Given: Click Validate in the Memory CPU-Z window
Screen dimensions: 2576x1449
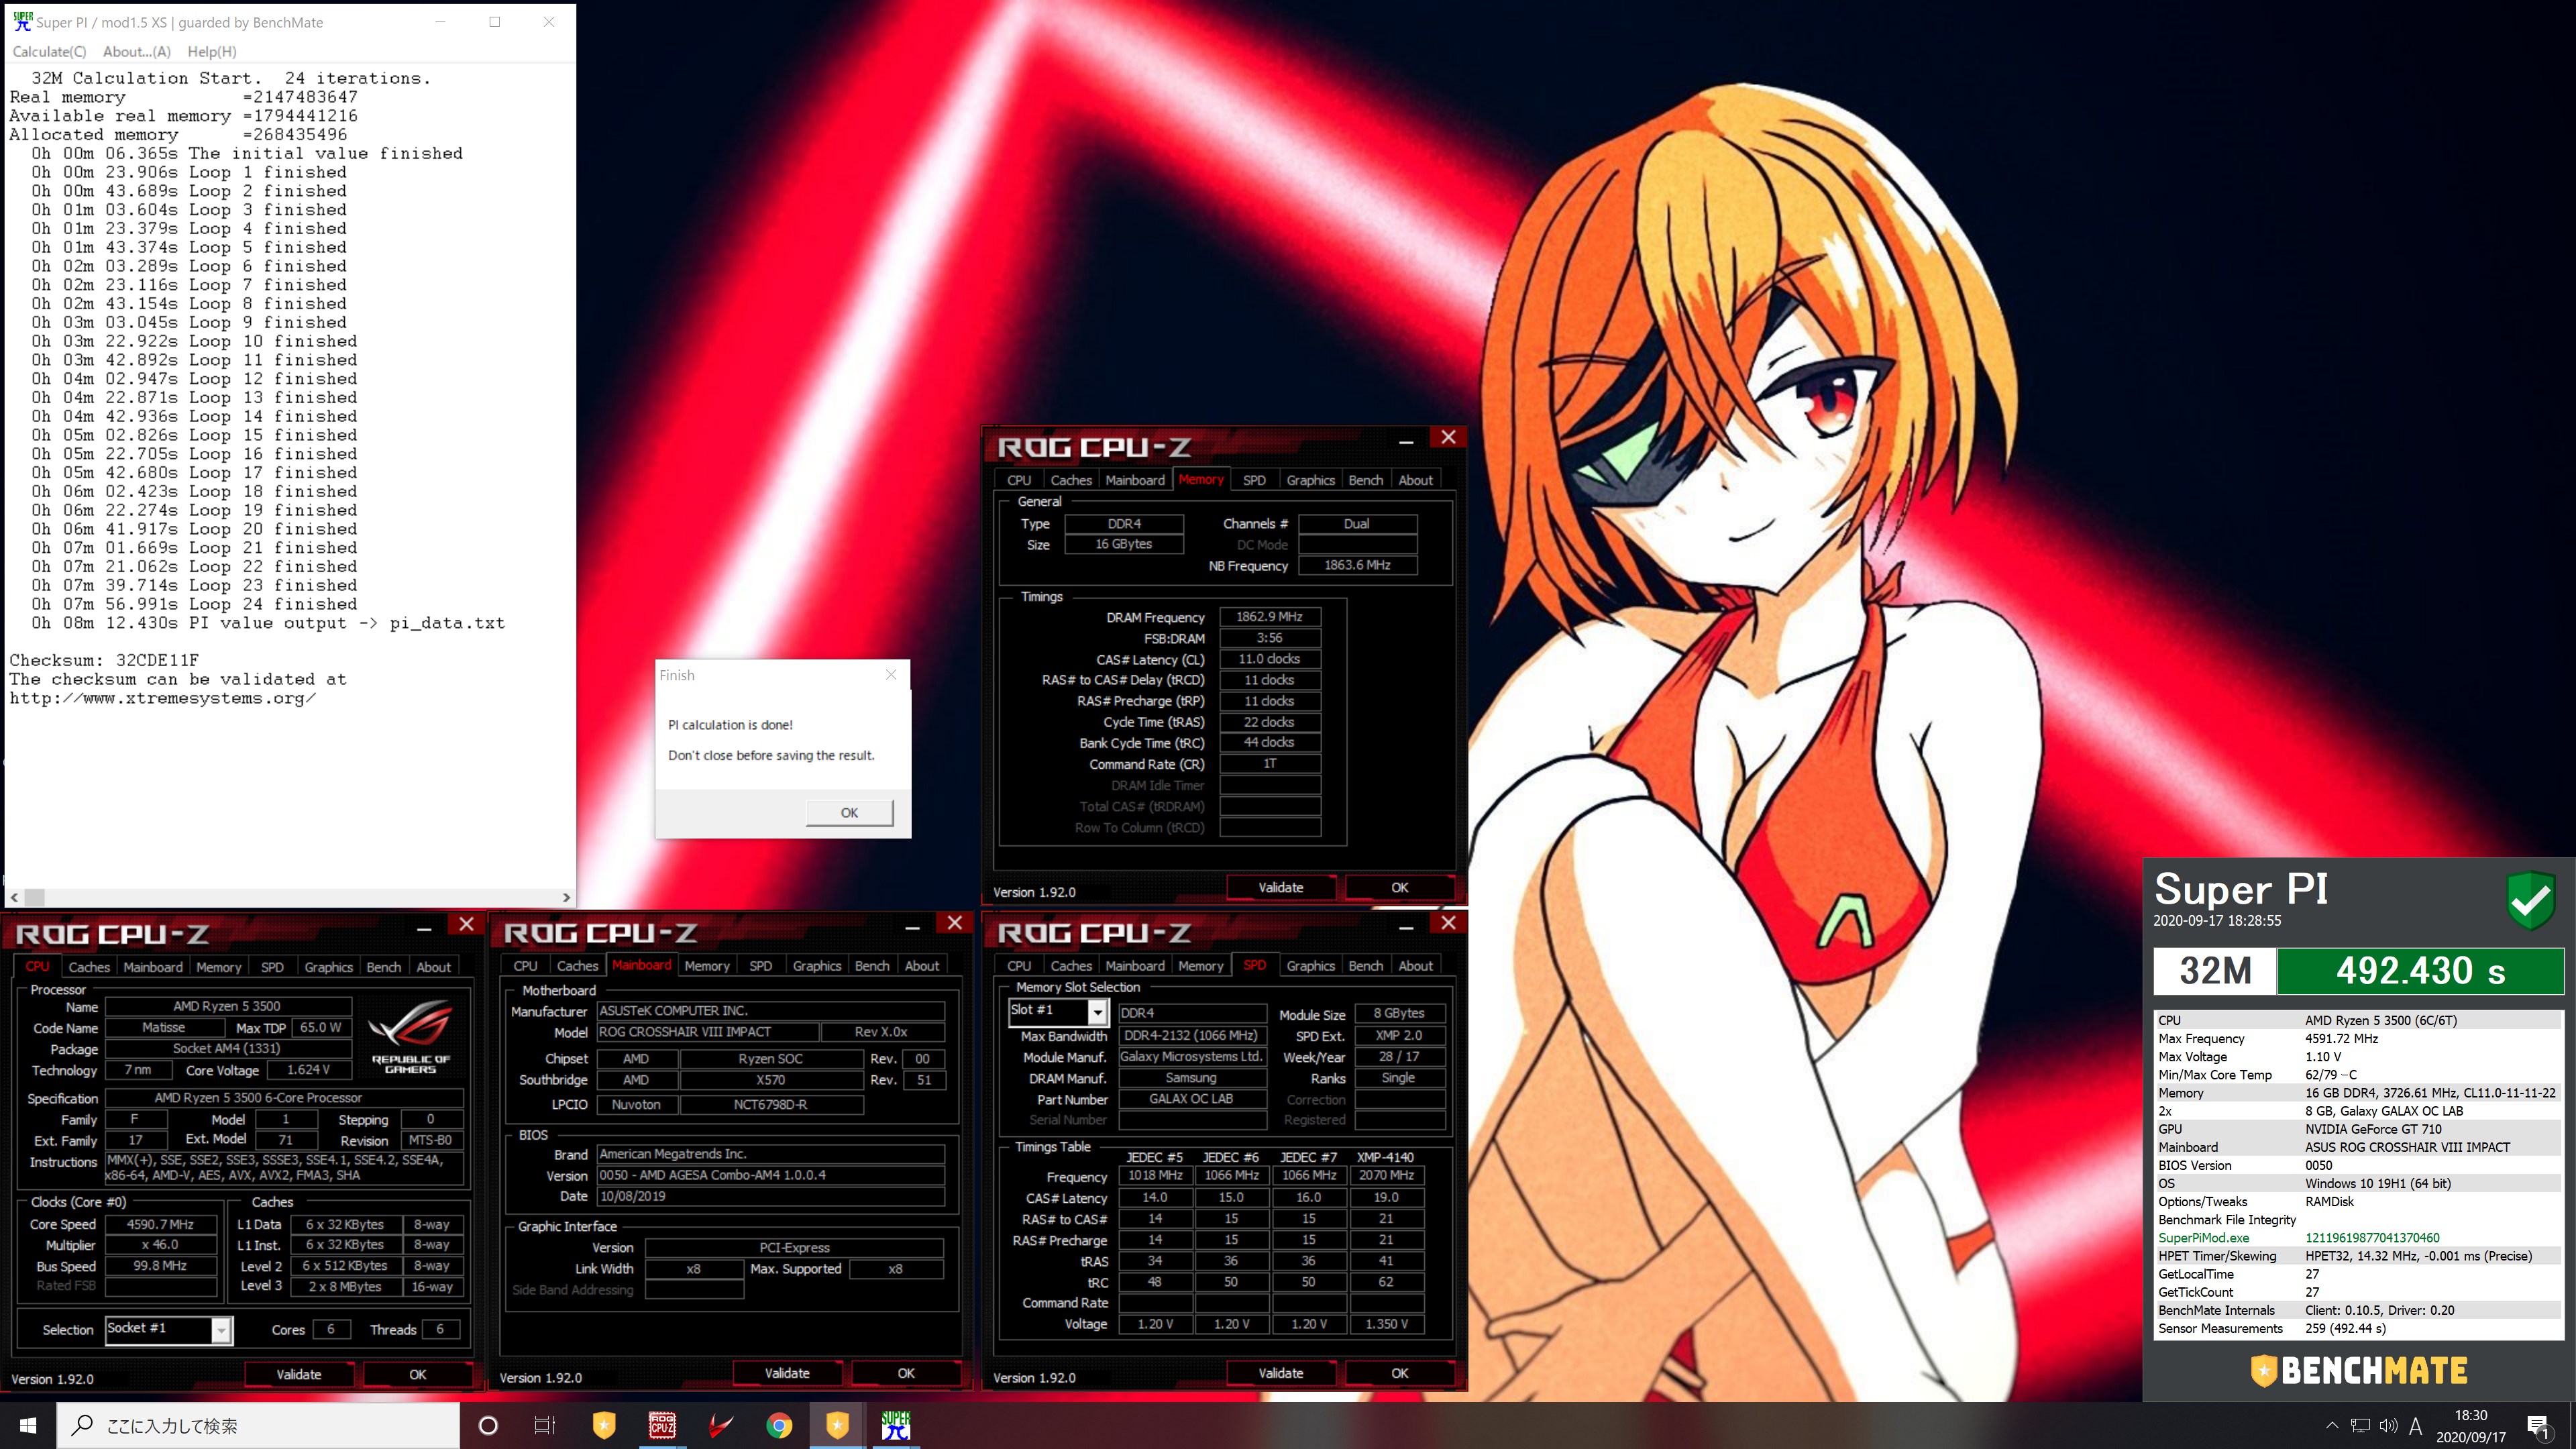Looking at the screenshot, I should [x=1281, y=887].
